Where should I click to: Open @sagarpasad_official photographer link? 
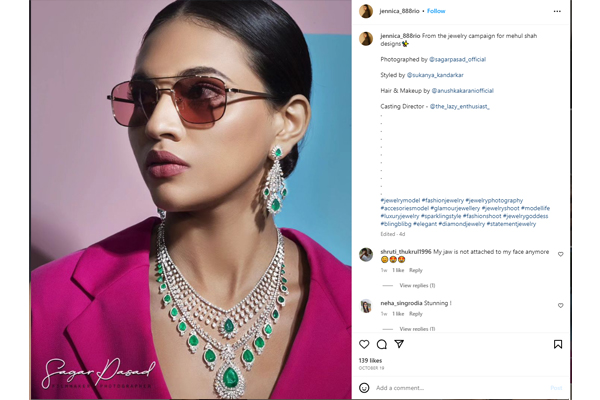(457, 59)
